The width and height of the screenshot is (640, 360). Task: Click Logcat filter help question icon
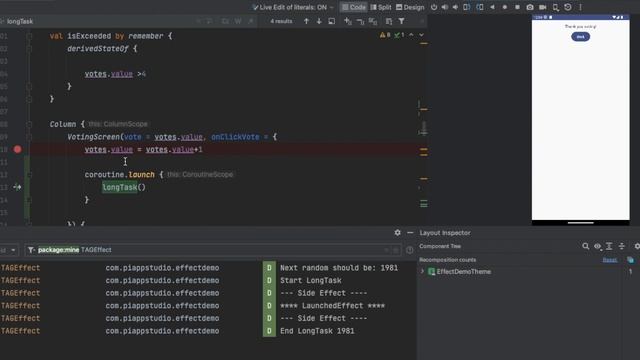409,250
